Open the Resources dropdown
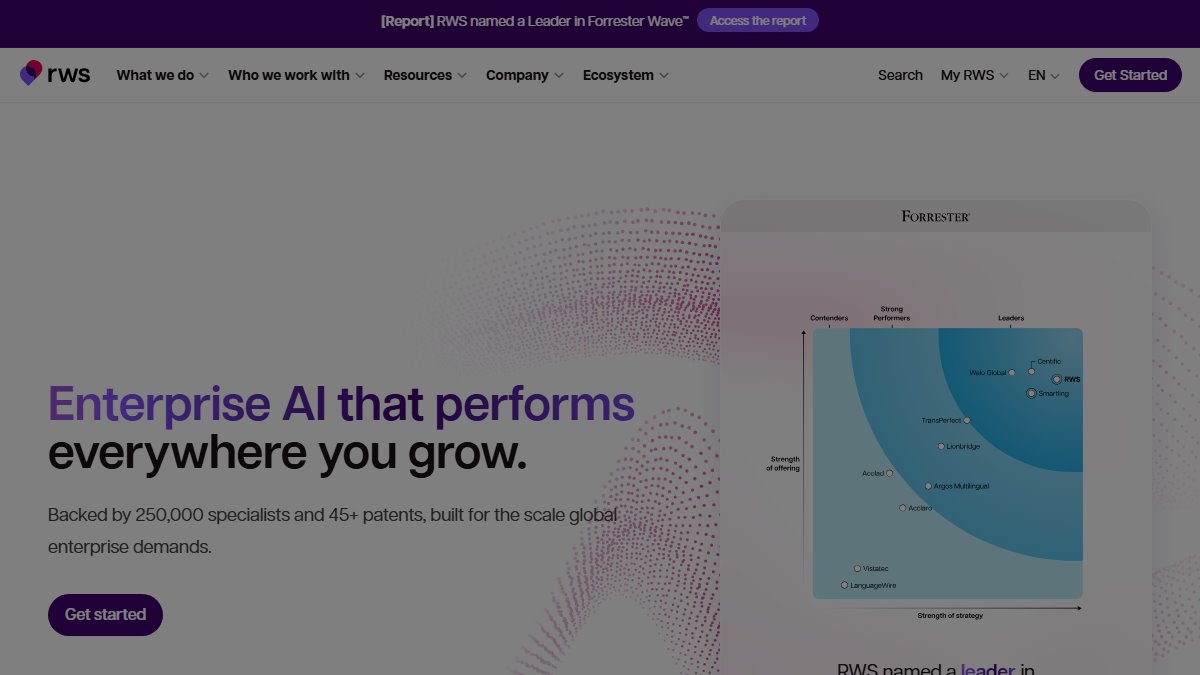The height and width of the screenshot is (675, 1200). pyautogui.click(x=425, y=75)
